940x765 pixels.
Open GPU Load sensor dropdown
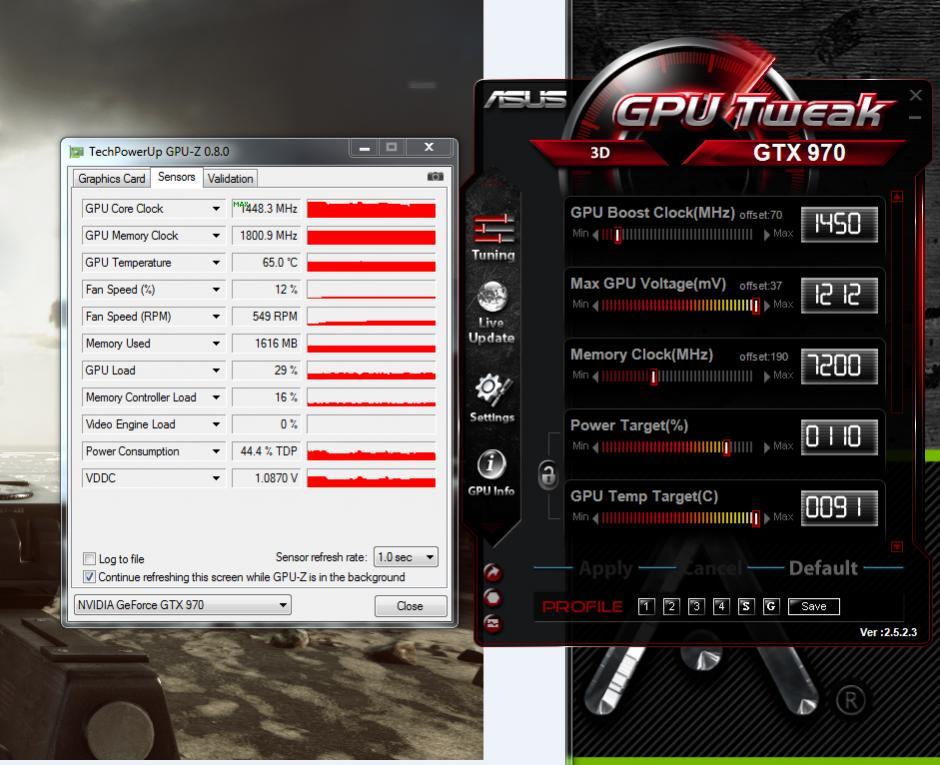tap(216, 371)
